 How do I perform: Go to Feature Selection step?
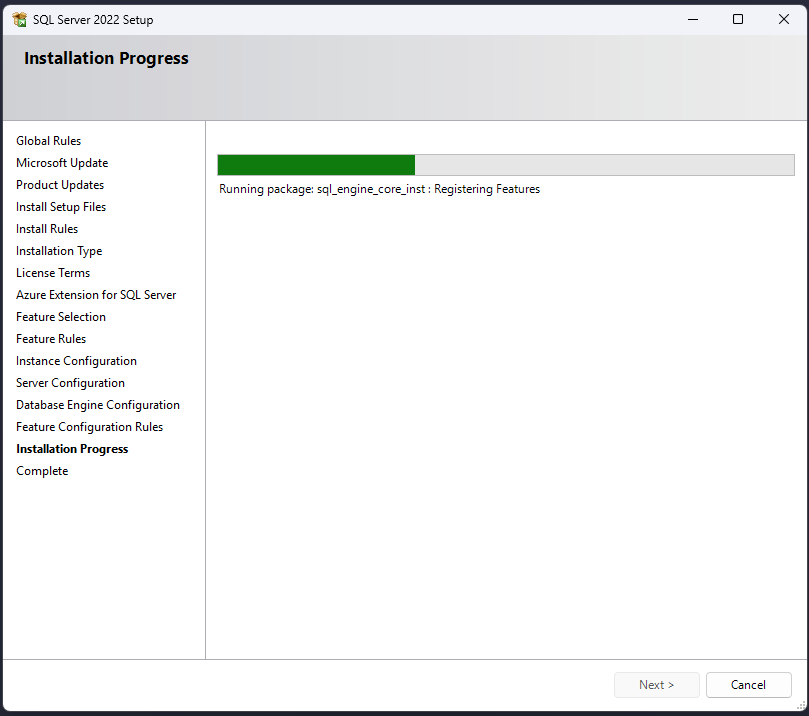click(x=61, y=317)
